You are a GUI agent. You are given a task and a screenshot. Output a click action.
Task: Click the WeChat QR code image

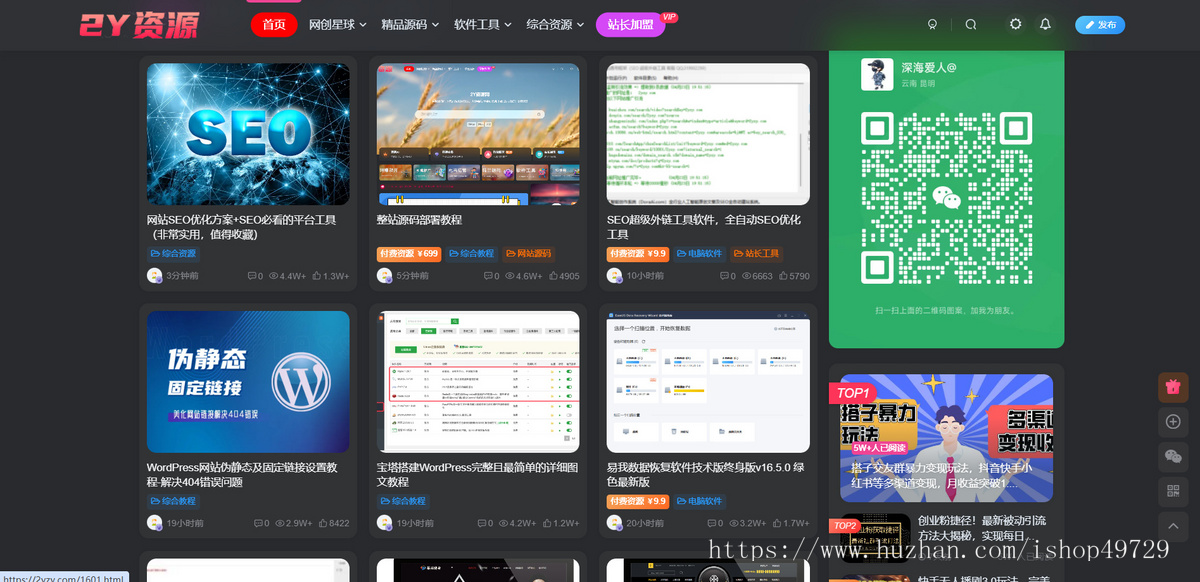click(946, 197)
